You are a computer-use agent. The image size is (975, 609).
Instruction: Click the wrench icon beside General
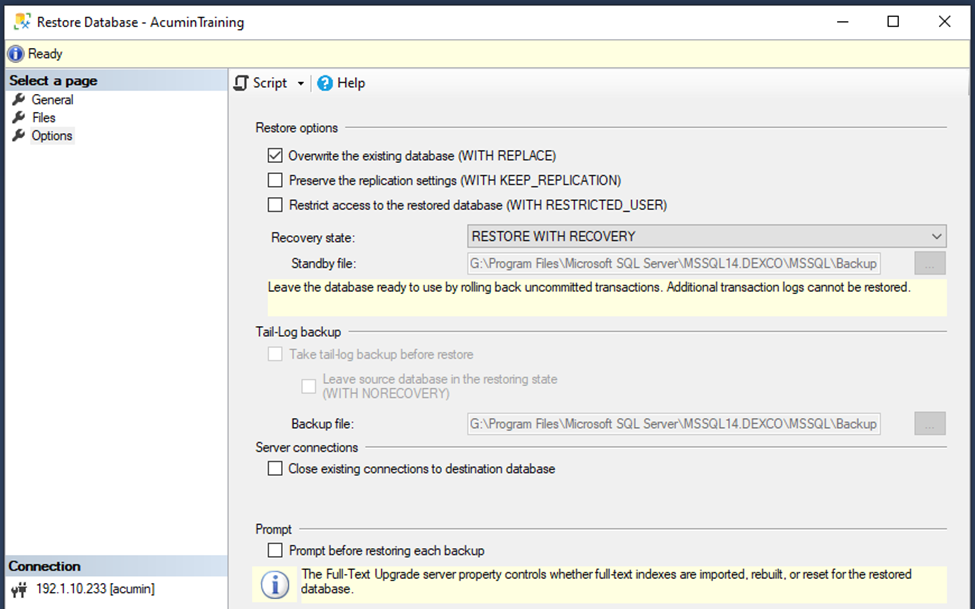point(19,100)
